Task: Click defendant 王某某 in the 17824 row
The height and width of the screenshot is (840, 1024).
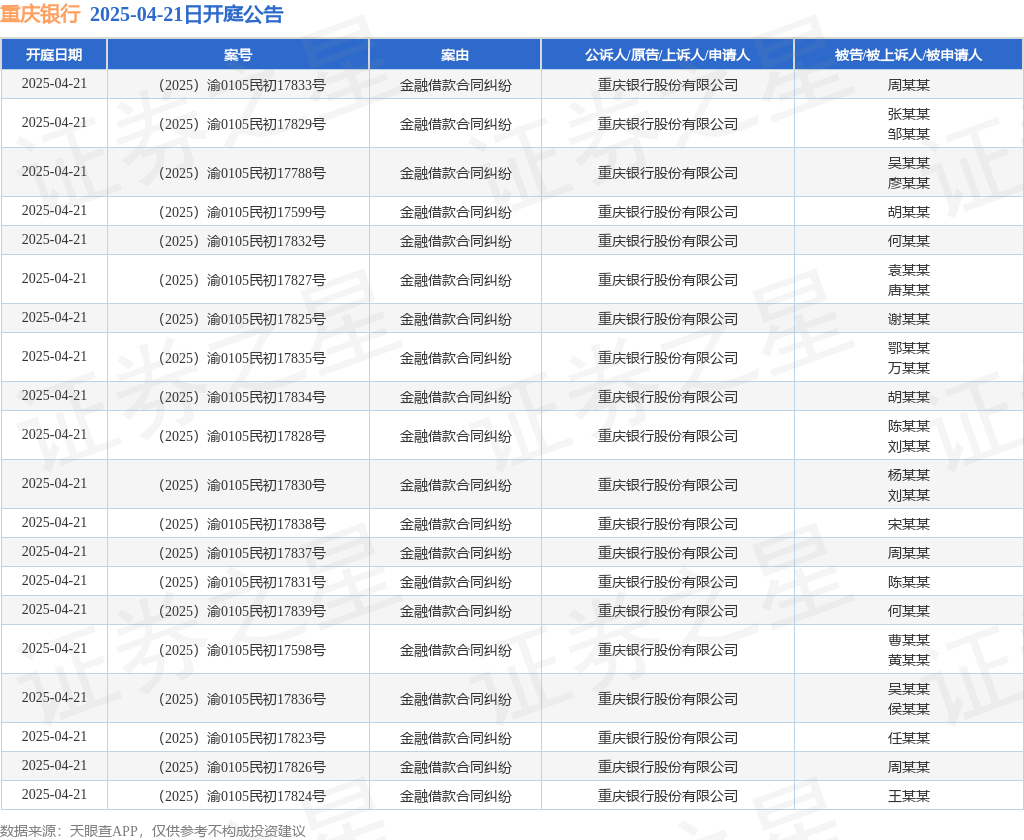Action: 908,796
